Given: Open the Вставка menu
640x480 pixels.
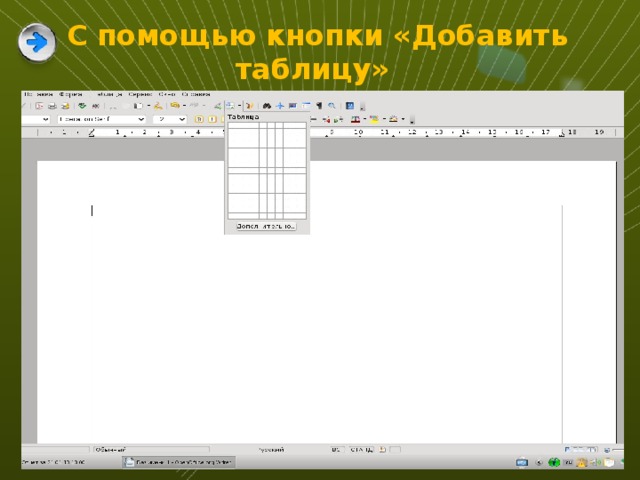Looking at the screenshot, I should tap(38, 94).
